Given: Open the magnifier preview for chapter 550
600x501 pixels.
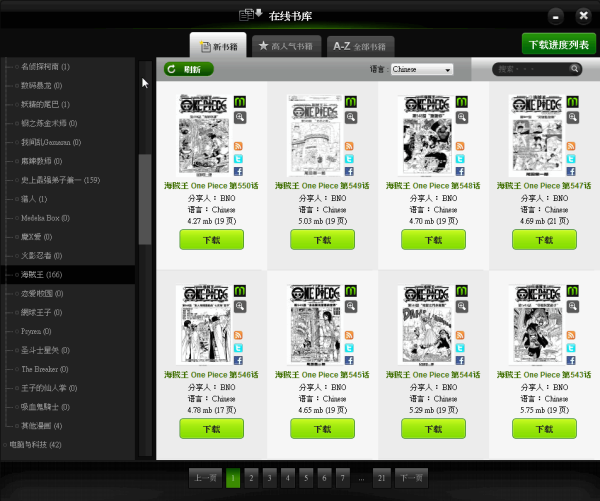Looking at the screenshot, I should (x=240, y=117).
